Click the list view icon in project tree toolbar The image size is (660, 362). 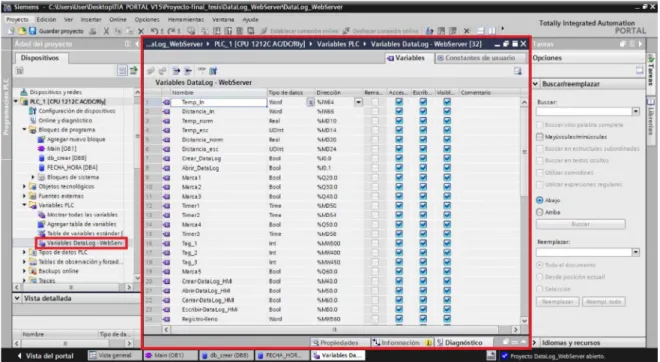pyautogui.click(x=122, y=70)
